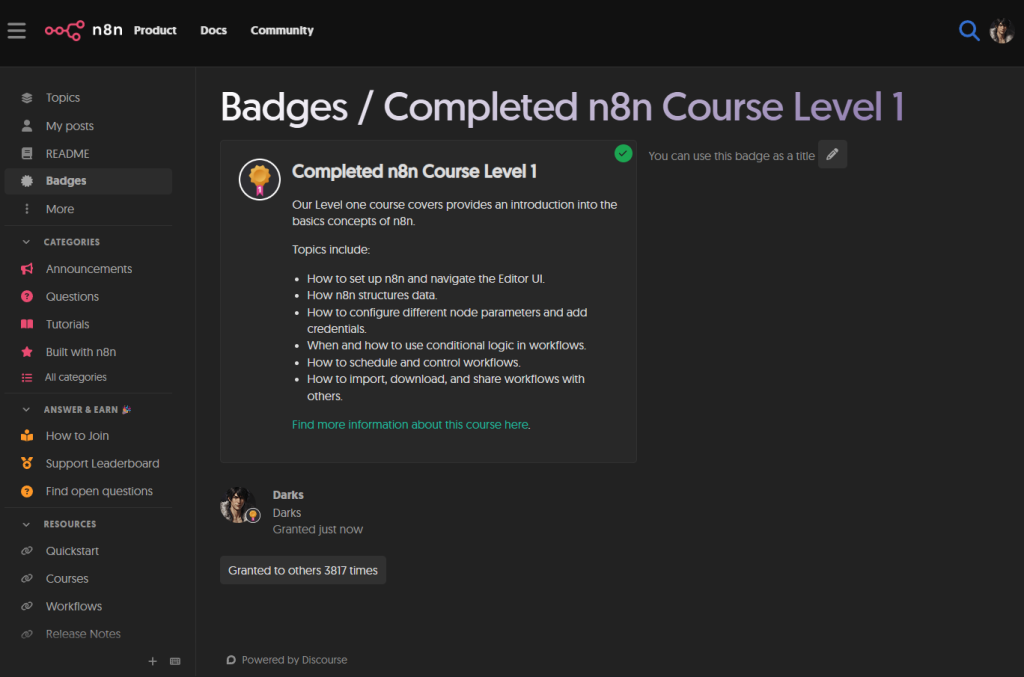Viewport: 1024px width, 677px height.
Task: Click the plus icon in sidebar footer
Action: pos(153,661)
